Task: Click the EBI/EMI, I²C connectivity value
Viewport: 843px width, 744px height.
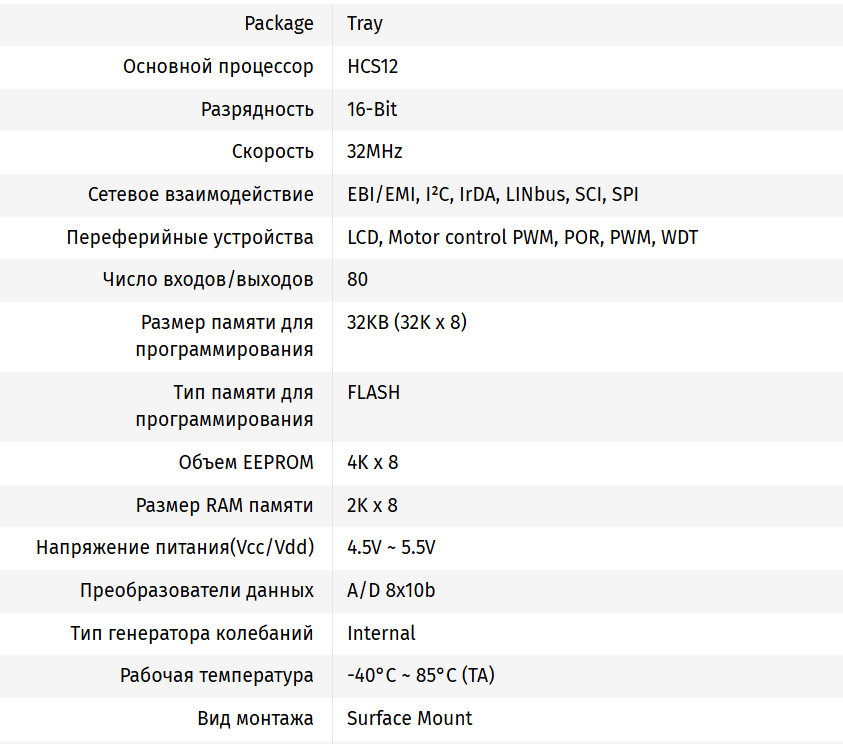Action: pyautogui.click(x=492, y=194)
